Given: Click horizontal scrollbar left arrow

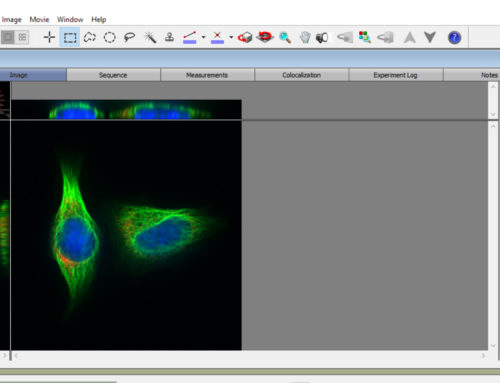Looking at the screenshot, I should coord(16,356).
